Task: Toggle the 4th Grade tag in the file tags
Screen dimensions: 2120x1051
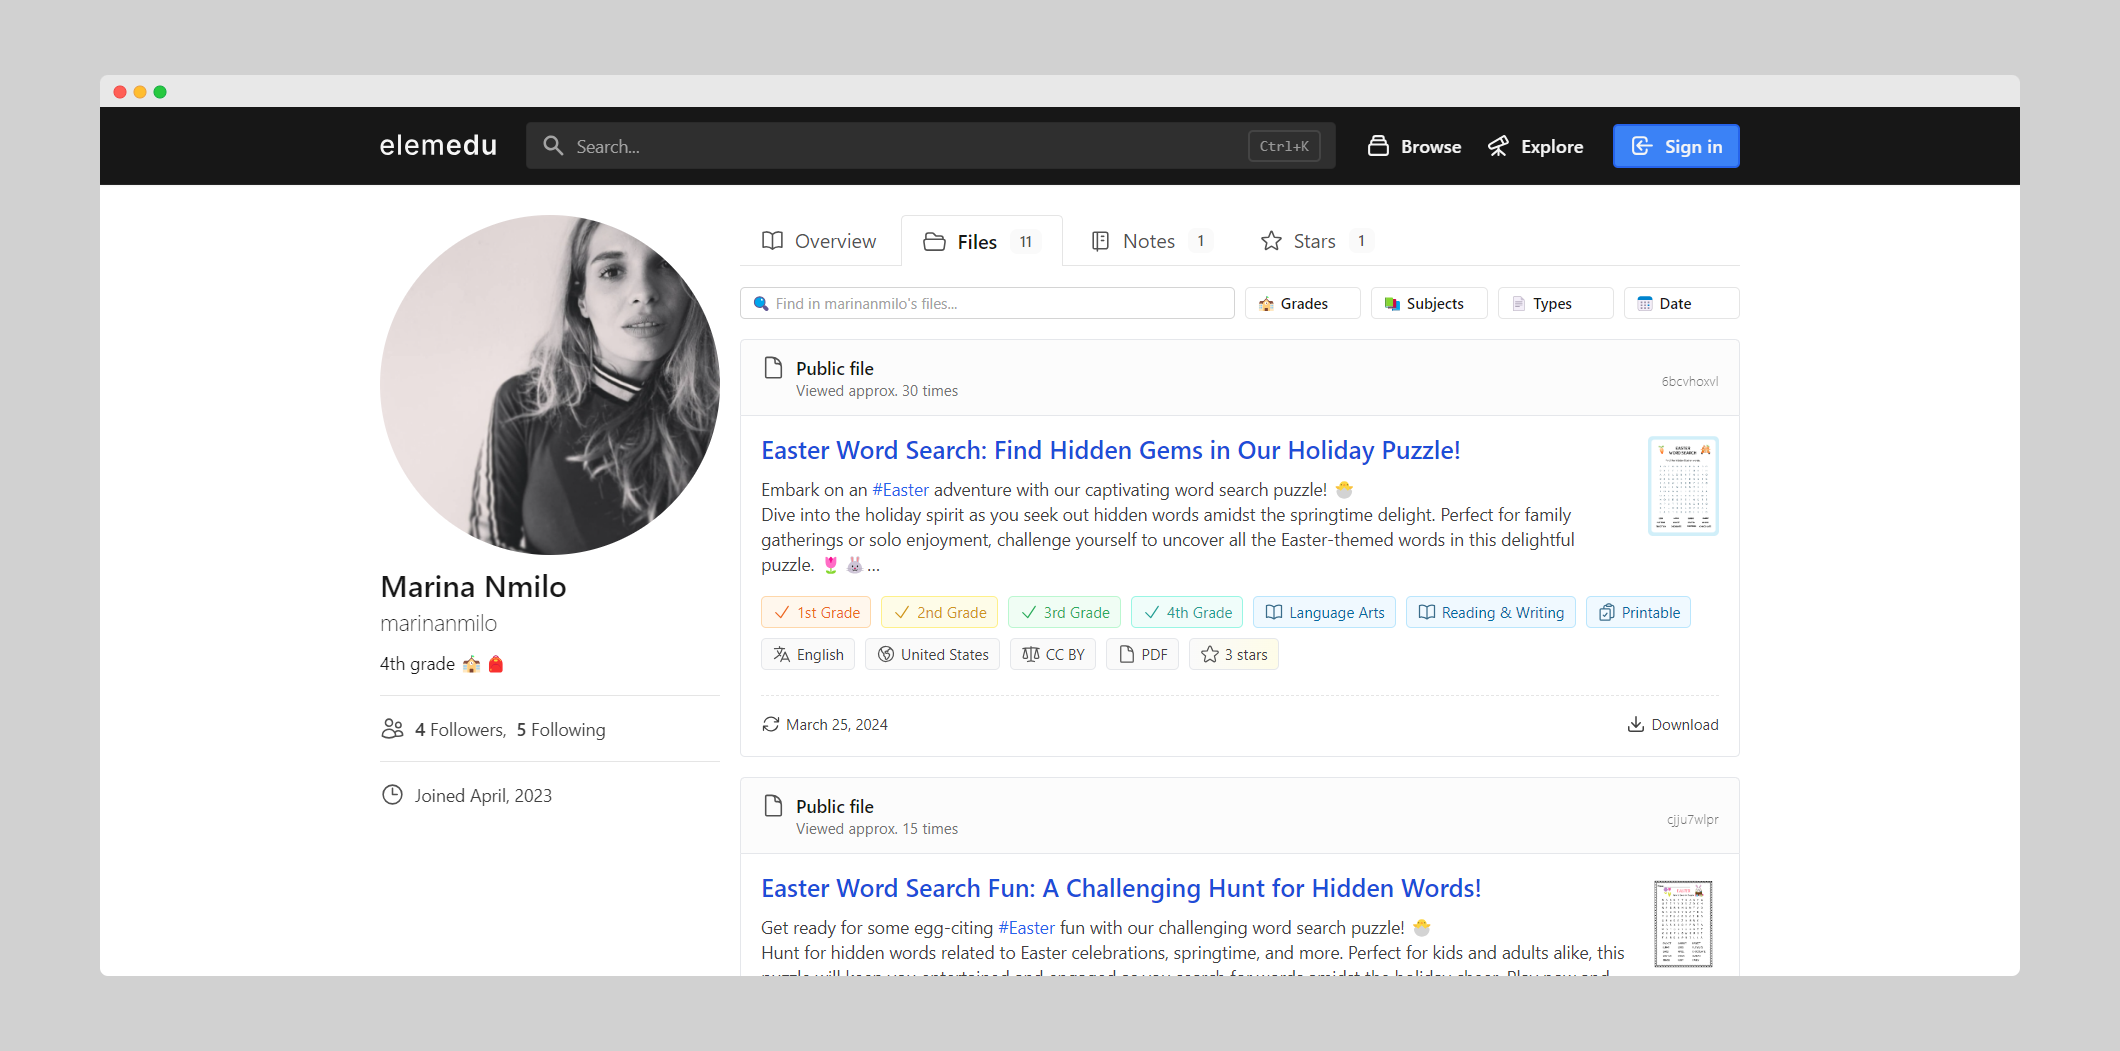Action: 1187,612
